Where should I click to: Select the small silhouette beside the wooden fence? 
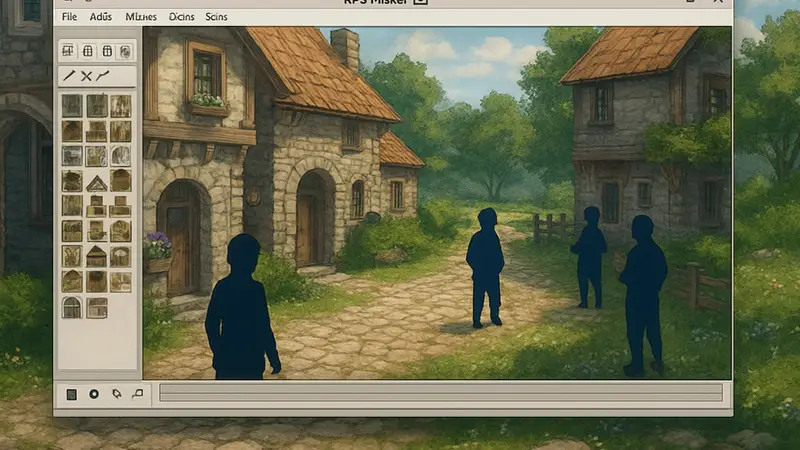tap(590, 257)
